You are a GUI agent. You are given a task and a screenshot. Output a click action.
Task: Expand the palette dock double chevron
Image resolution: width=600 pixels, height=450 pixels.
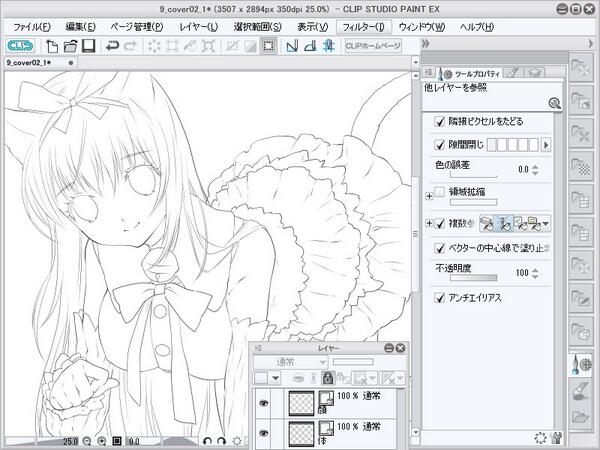pos(426,44)
